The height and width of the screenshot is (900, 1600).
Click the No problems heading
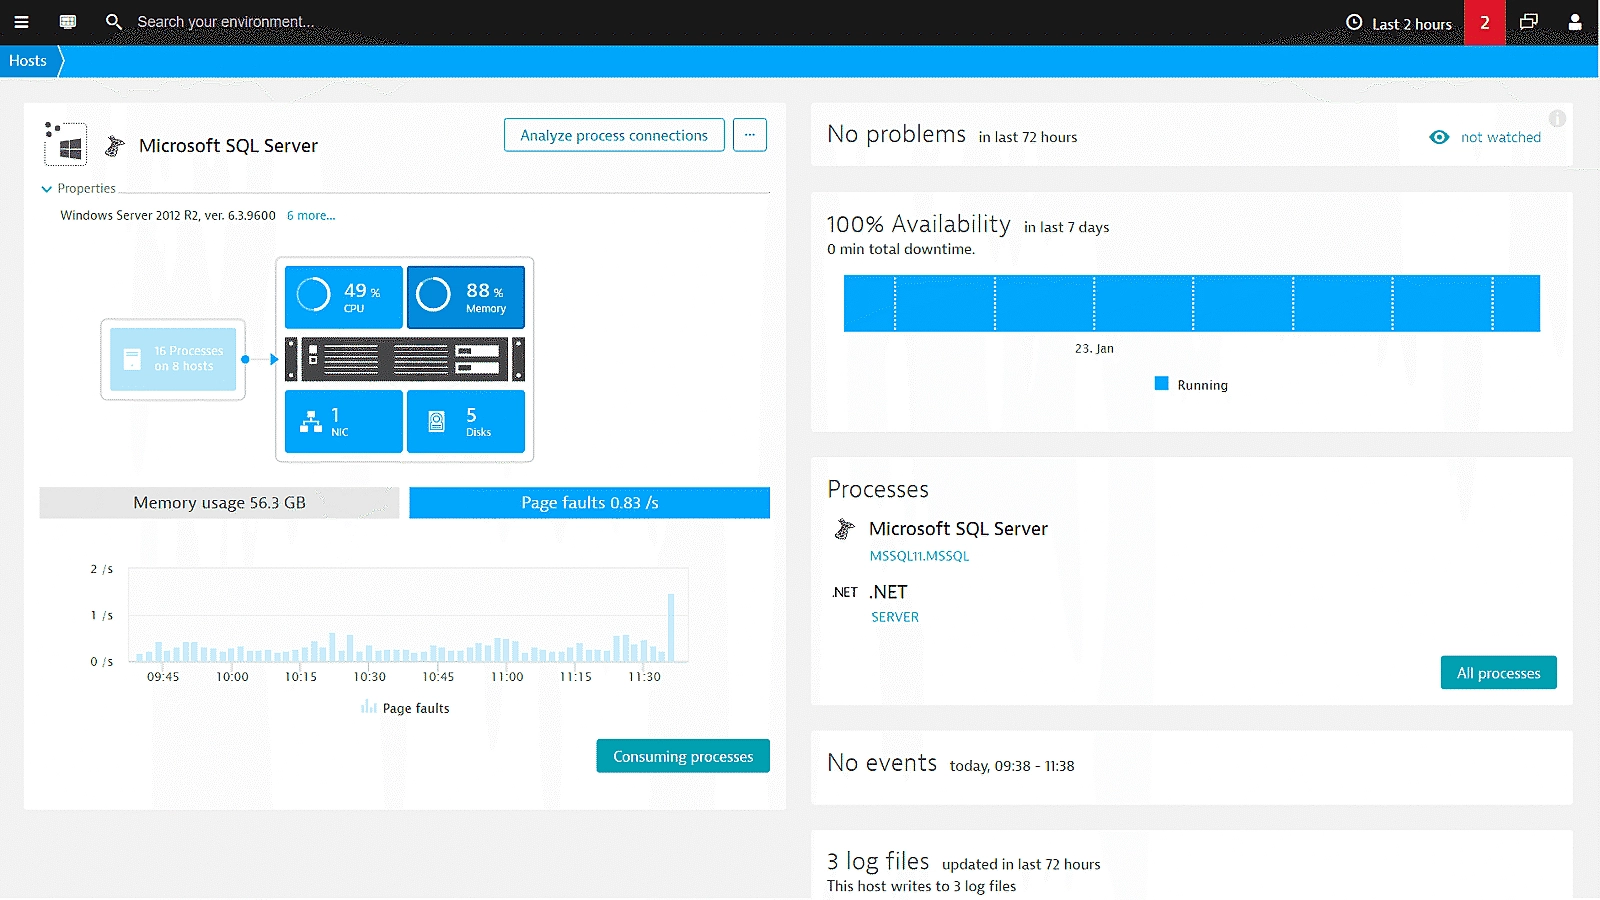click(897, 134)
